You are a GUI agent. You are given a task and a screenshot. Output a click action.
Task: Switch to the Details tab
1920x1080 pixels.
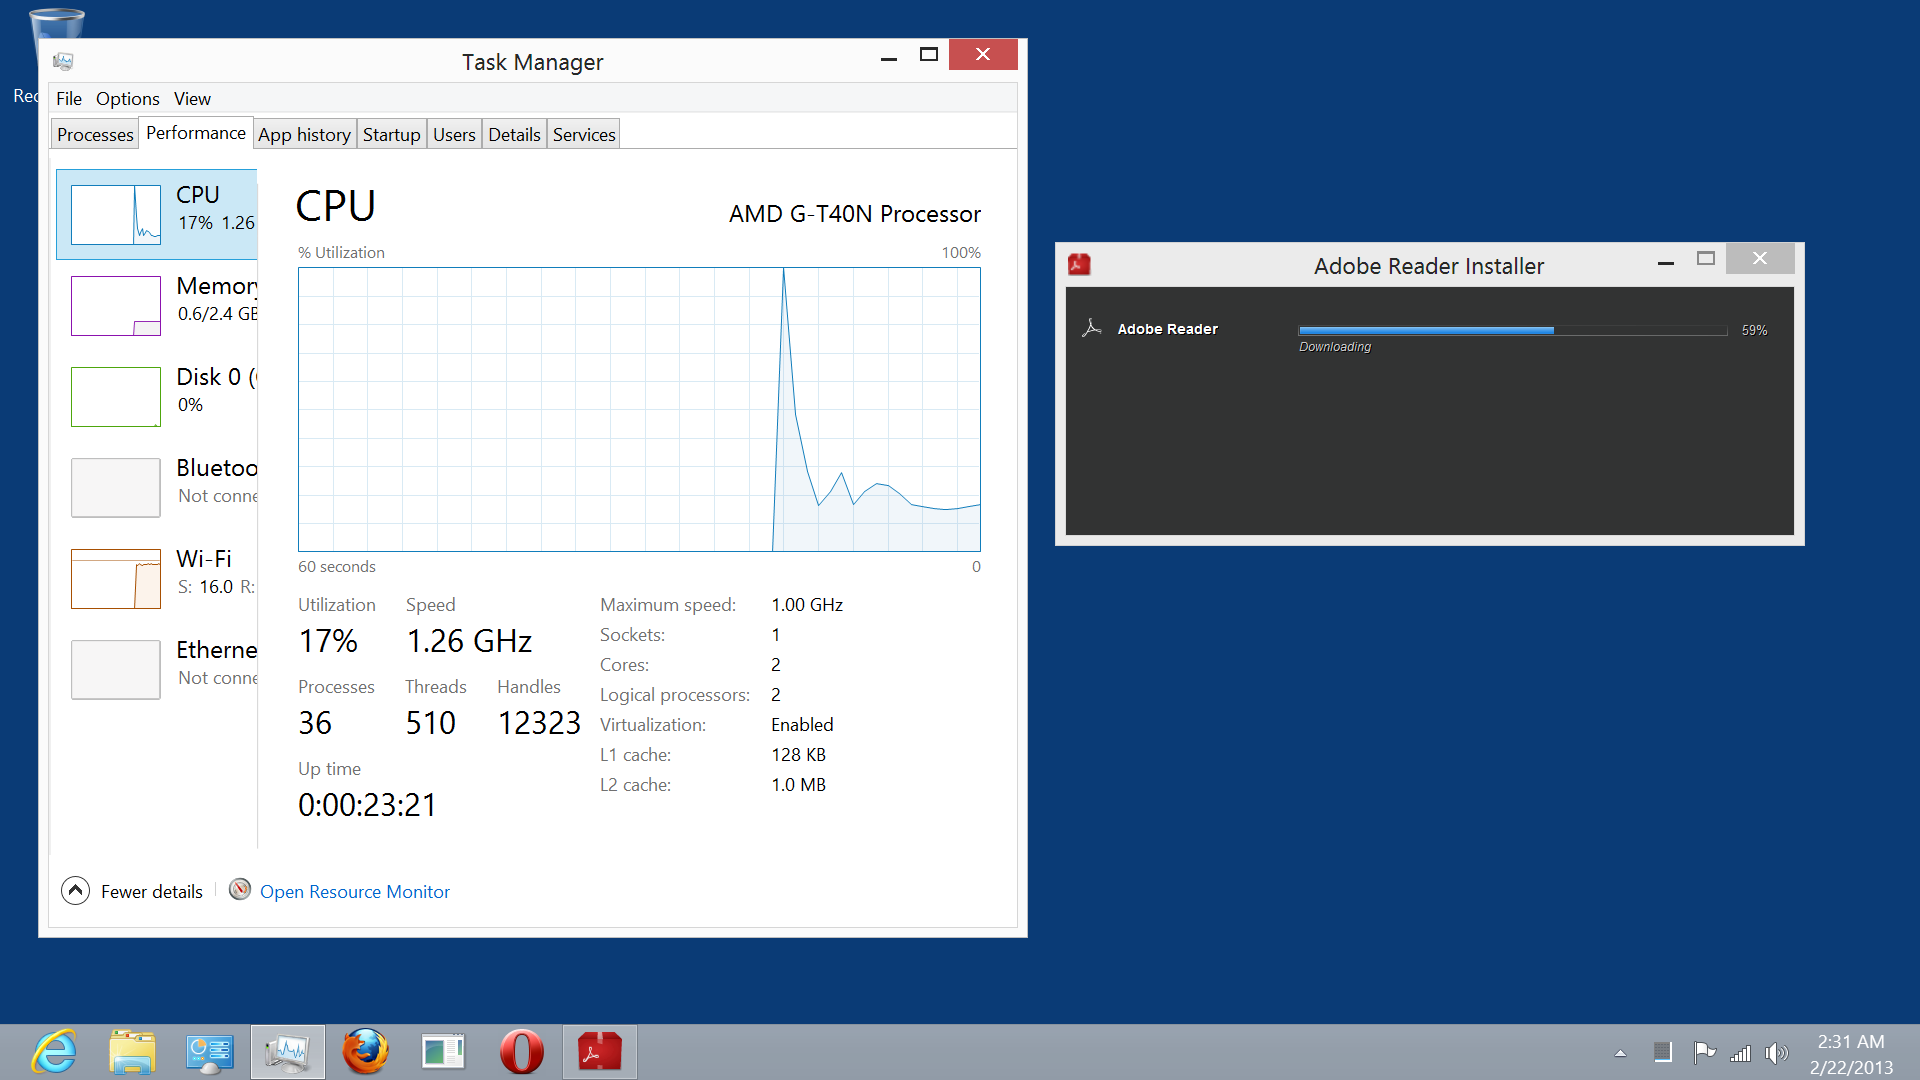(x=514, y=134)
